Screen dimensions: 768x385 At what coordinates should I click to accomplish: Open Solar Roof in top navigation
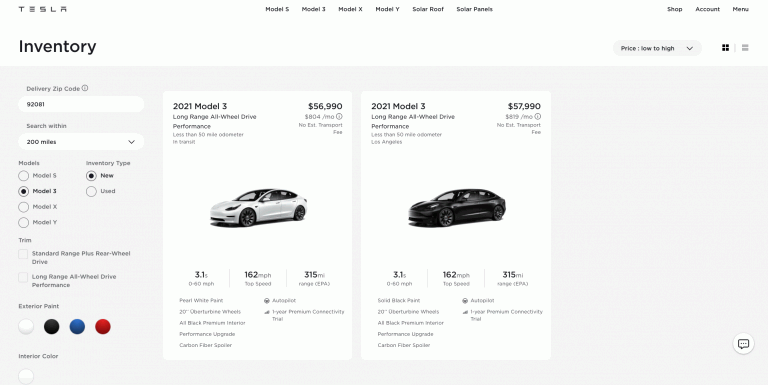click(428, 9)
